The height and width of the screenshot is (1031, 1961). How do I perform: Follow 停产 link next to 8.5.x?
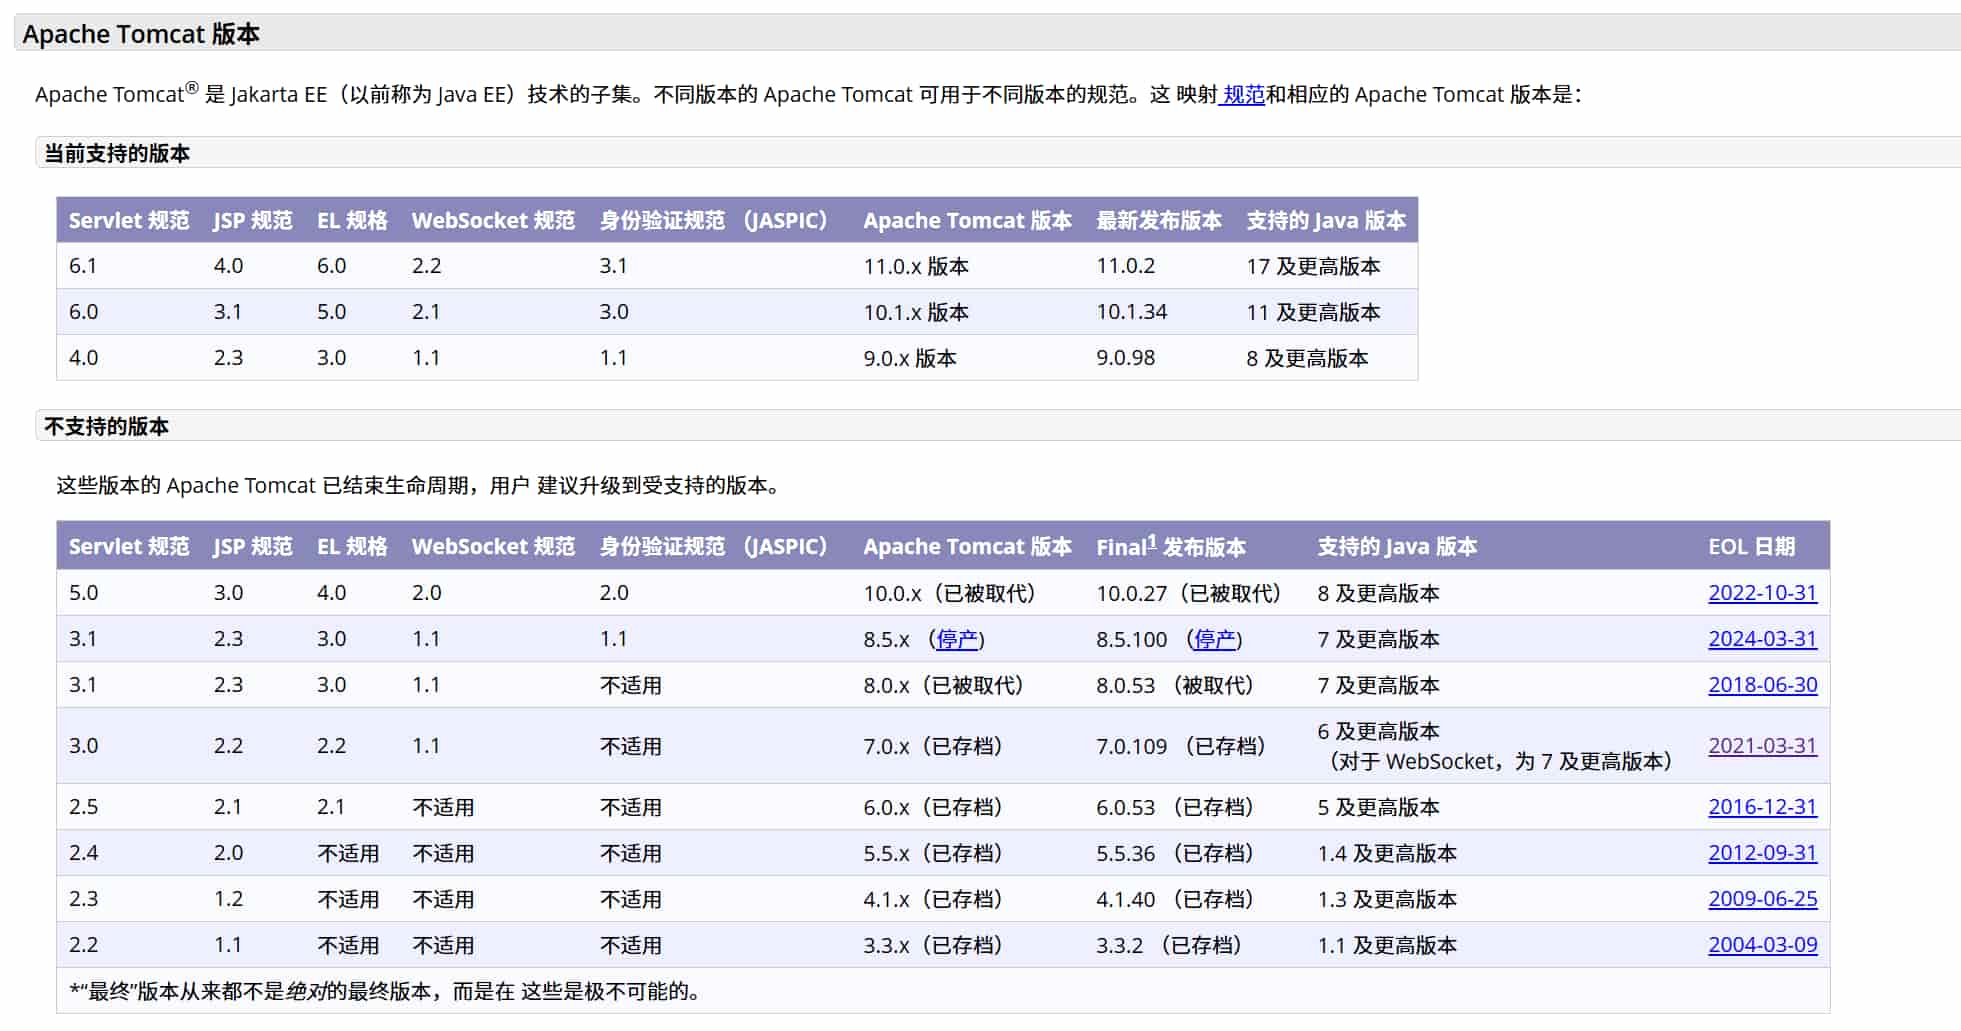(957, 639)
